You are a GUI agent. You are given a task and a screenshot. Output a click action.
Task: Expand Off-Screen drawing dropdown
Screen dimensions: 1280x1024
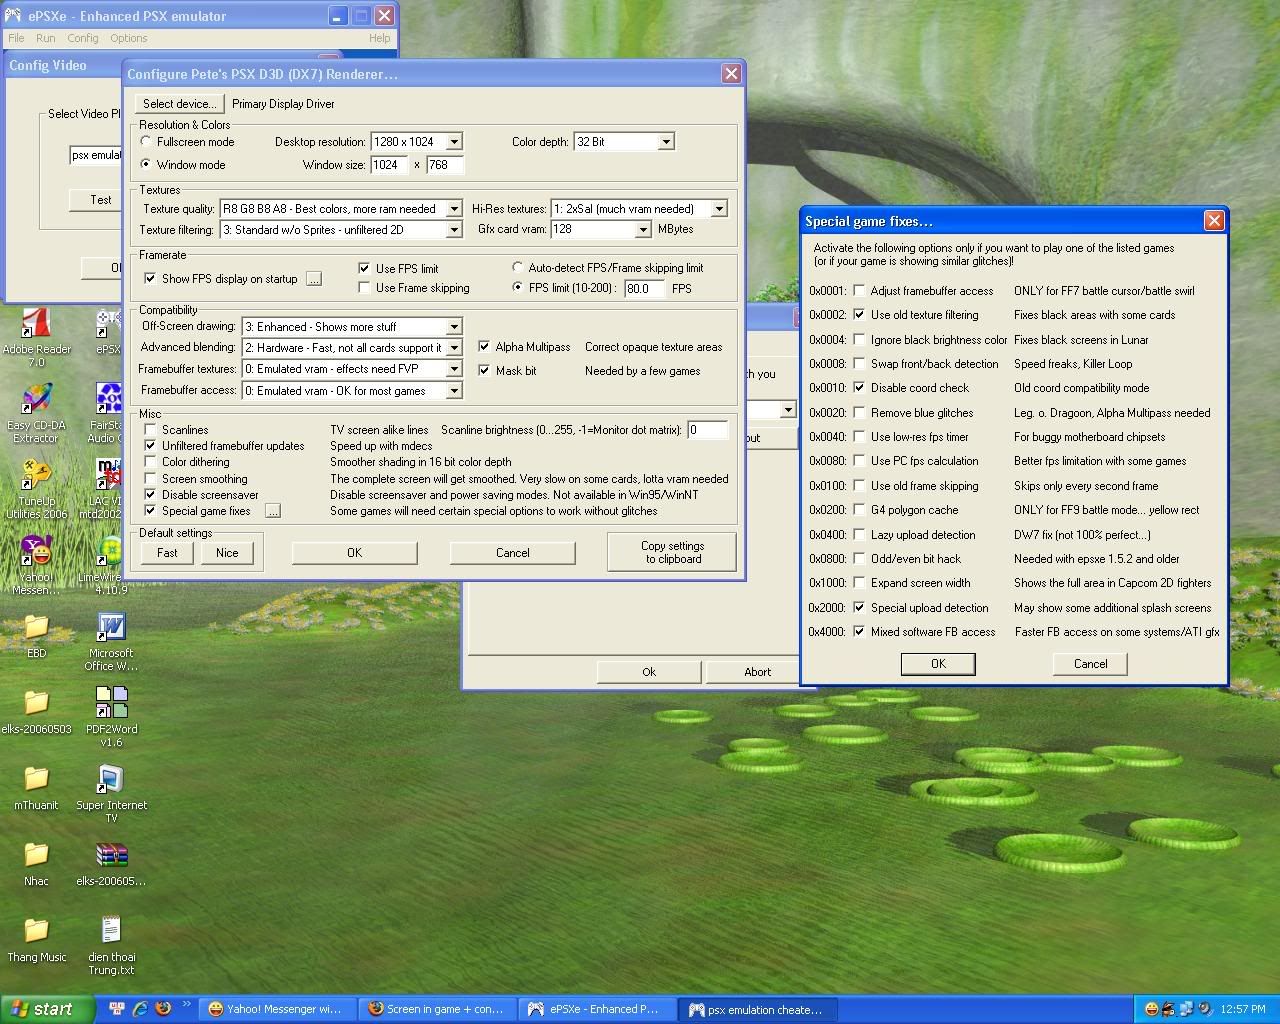[454, 327]
